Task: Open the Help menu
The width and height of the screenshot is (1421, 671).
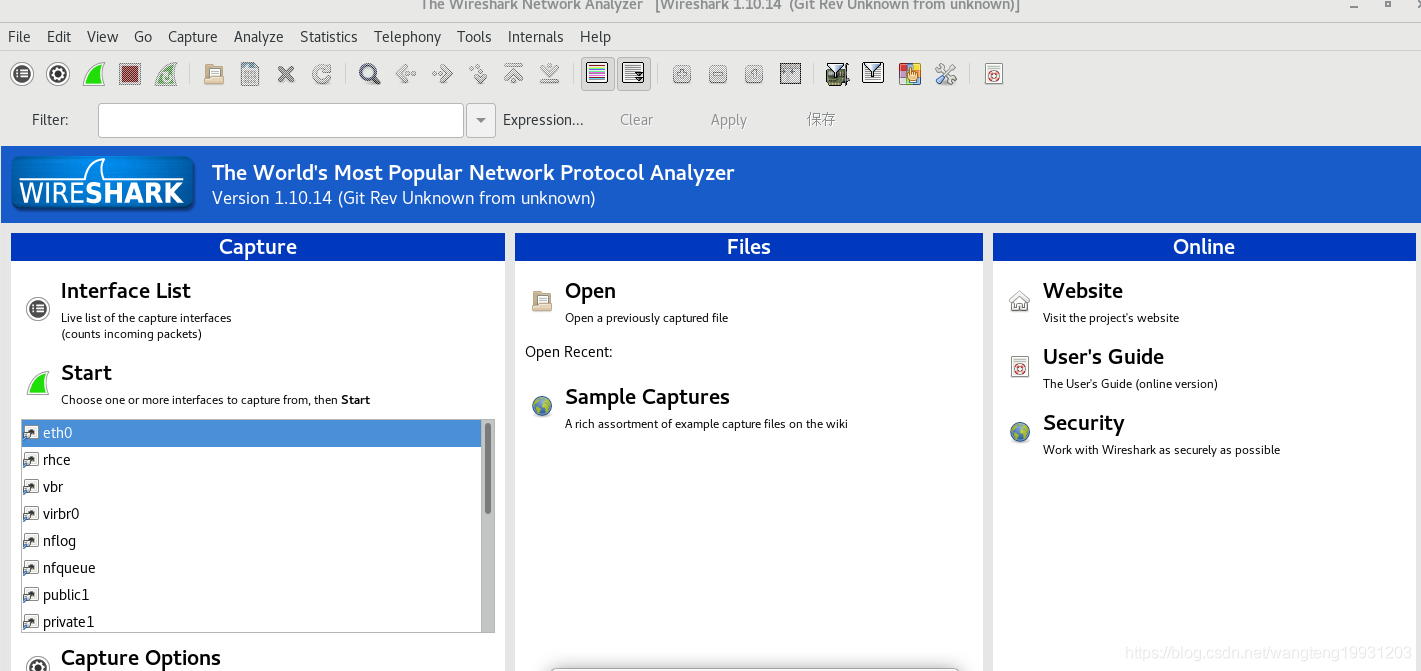Action: pyautogui.click(x=595, y=37)
